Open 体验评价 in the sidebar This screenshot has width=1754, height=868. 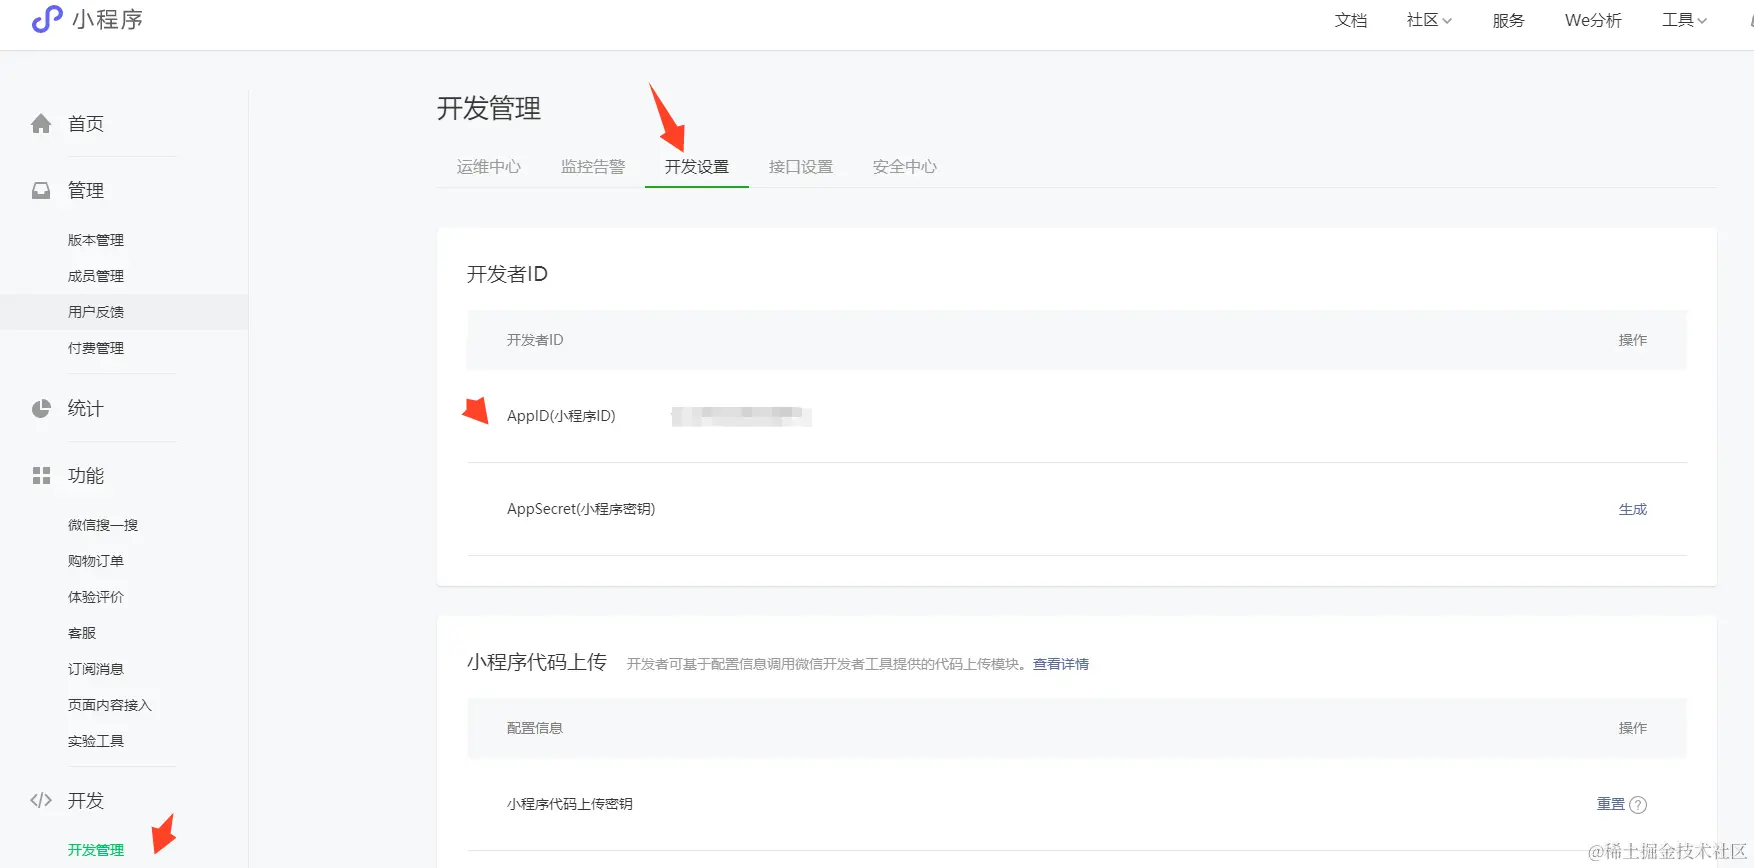click(96, 597)
